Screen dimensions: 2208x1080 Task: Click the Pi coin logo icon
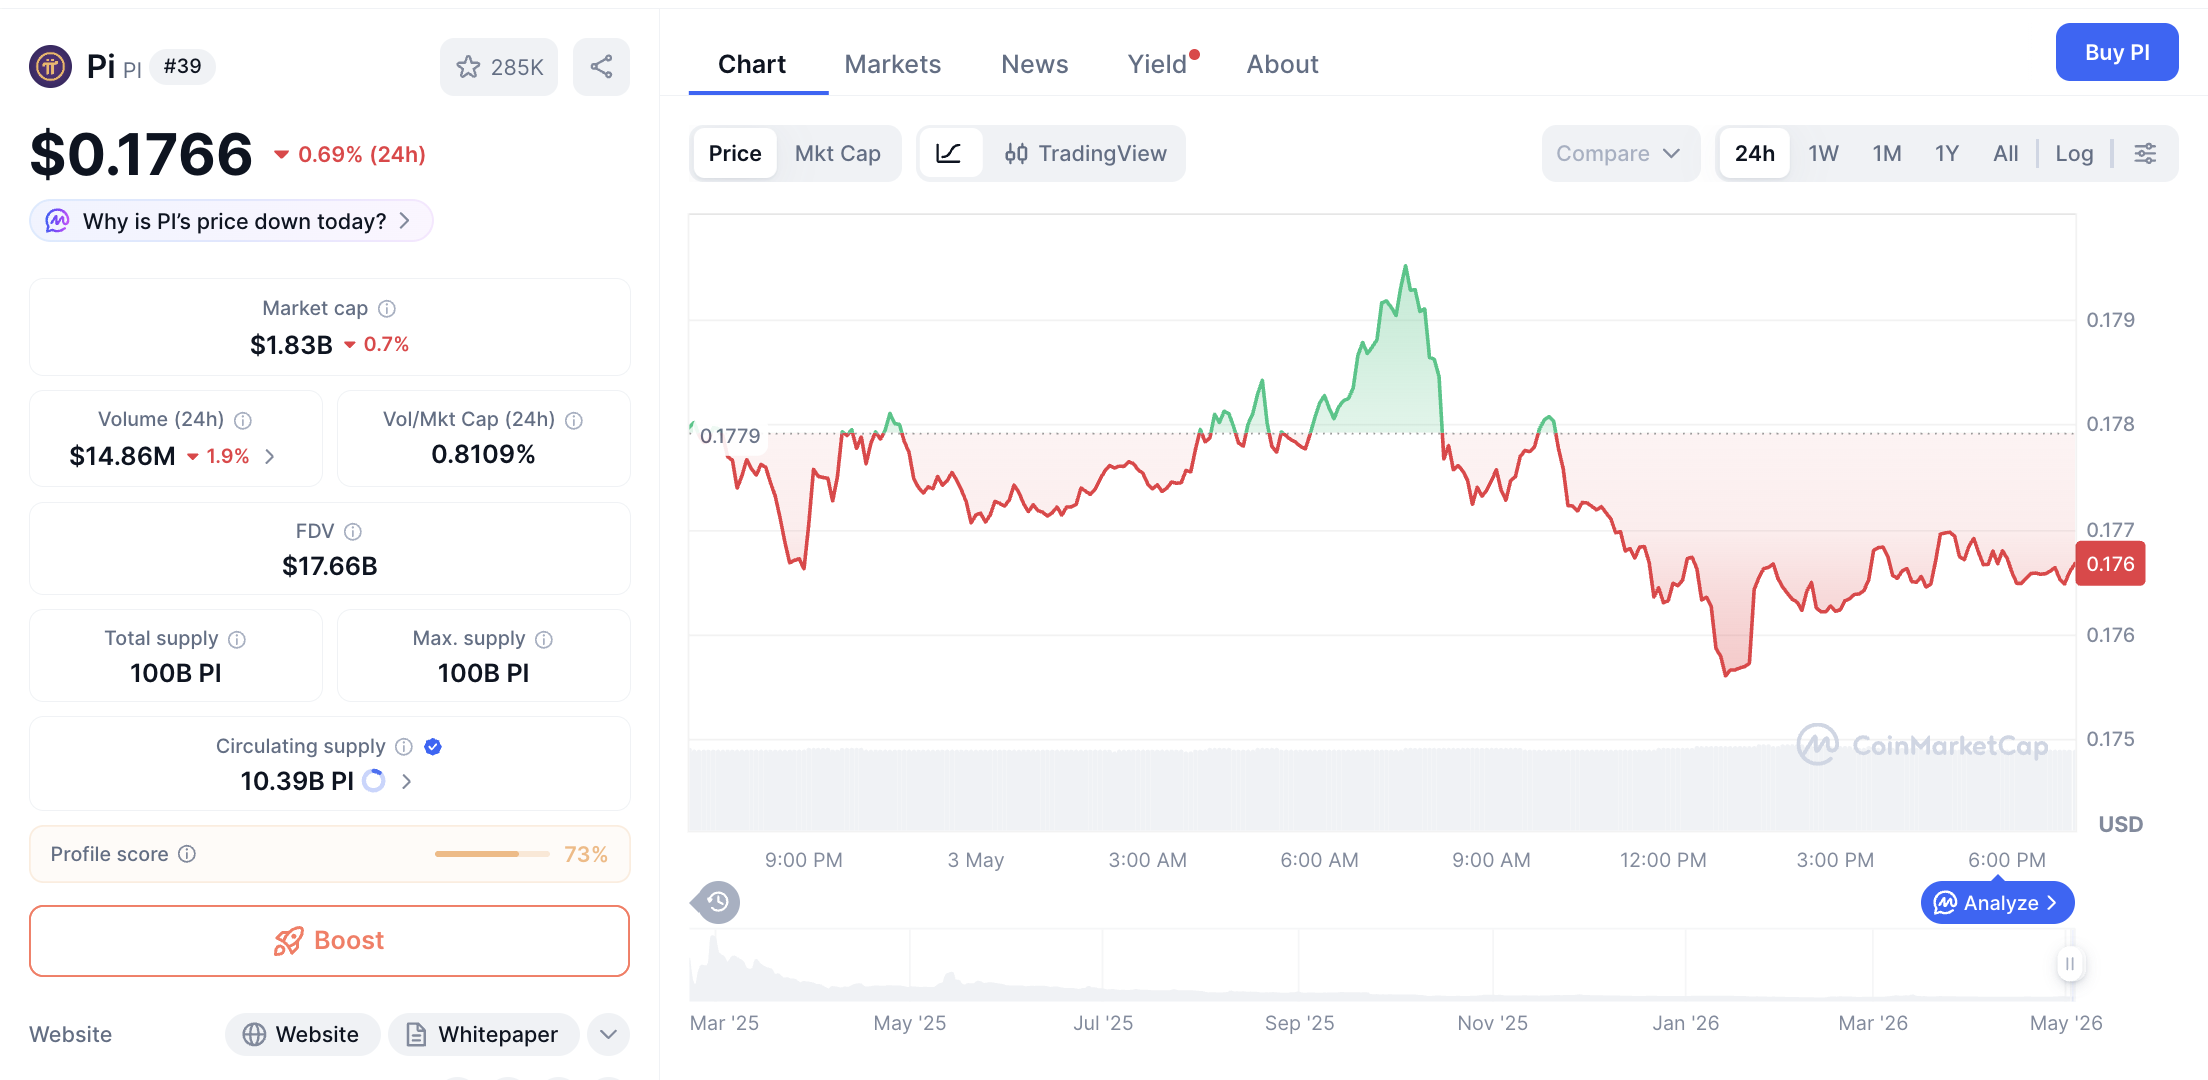pyautogui.click(x=50, y=67)
